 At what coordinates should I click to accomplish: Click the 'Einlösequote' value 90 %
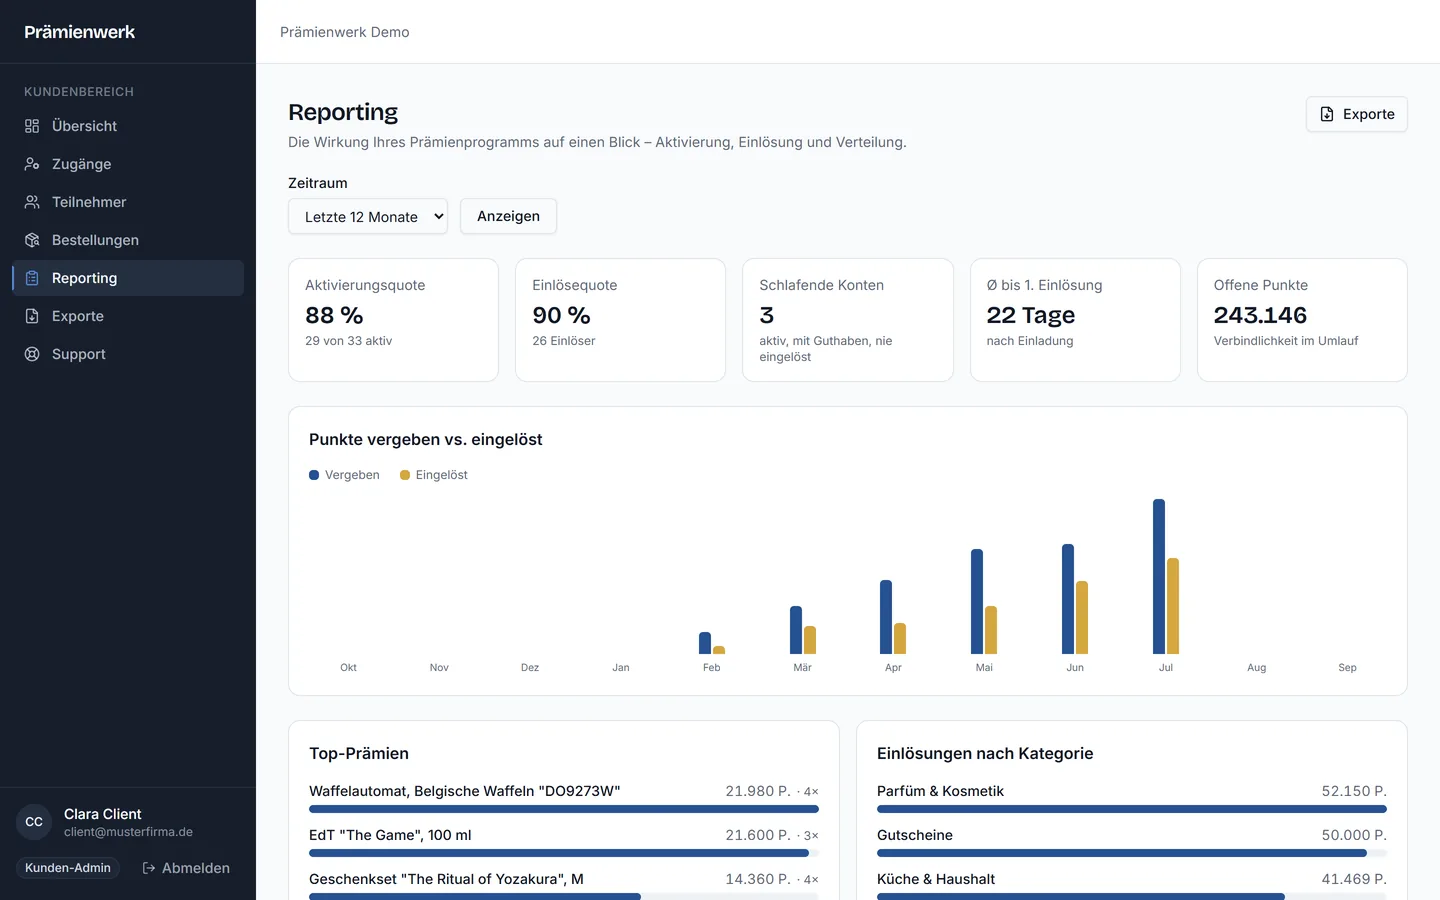(x=561, y=315)
